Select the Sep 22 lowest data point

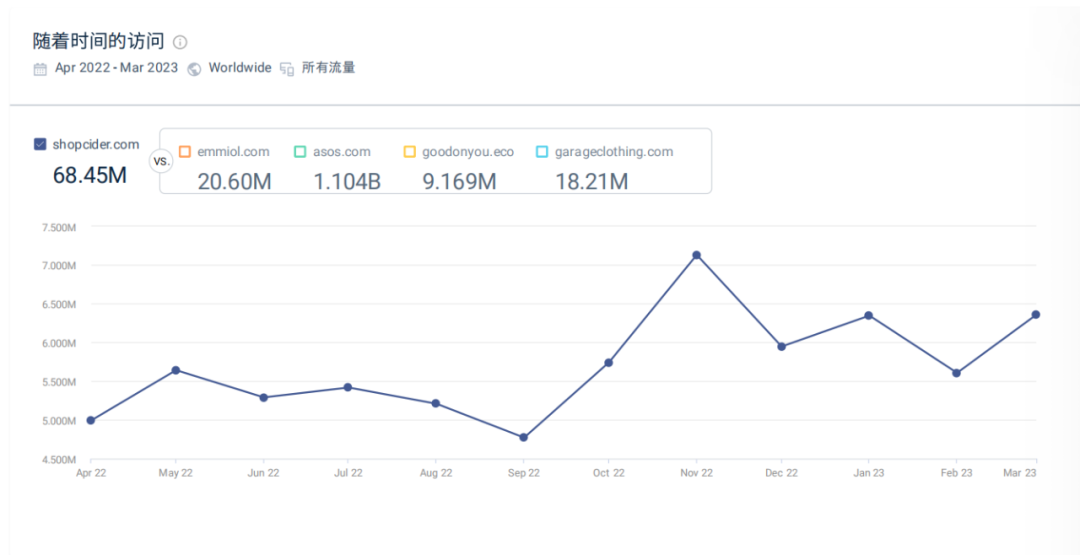(x=524, y=437)
